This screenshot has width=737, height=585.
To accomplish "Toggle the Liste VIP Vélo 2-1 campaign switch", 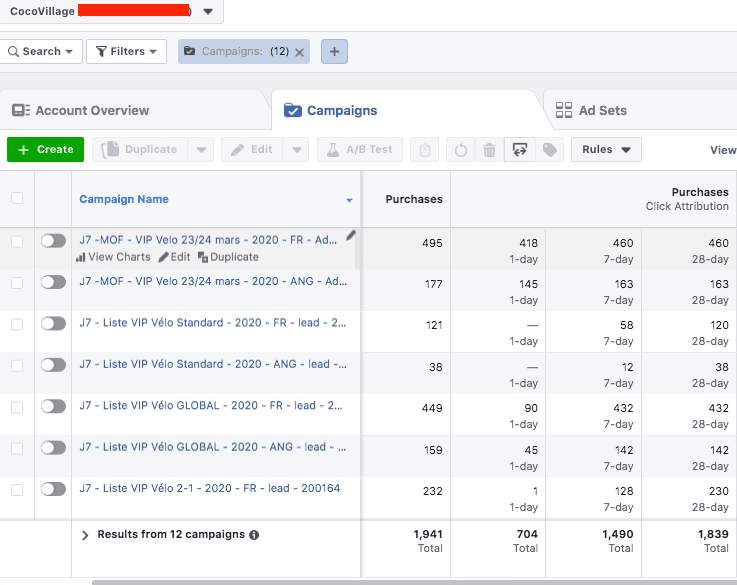I will [53, 489].
